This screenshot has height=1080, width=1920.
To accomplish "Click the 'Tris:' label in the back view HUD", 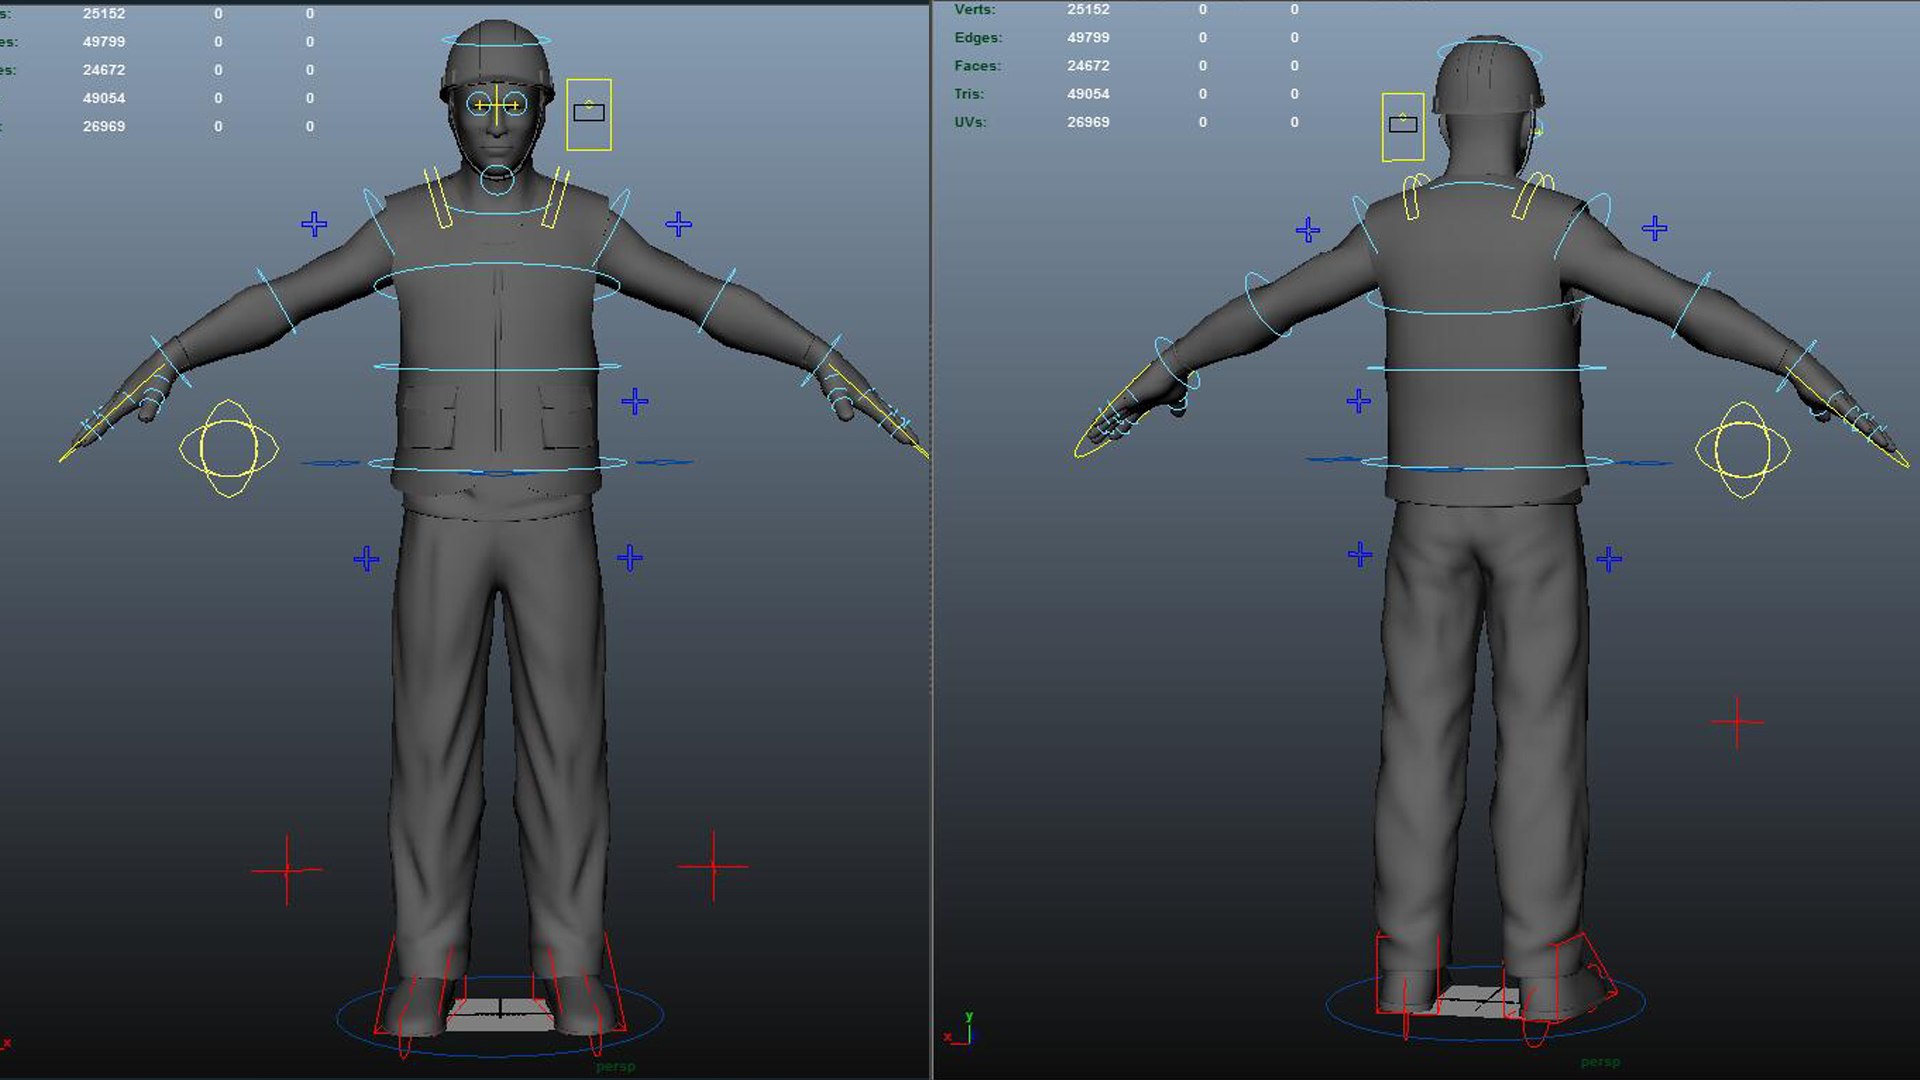I will coord(969,94).
